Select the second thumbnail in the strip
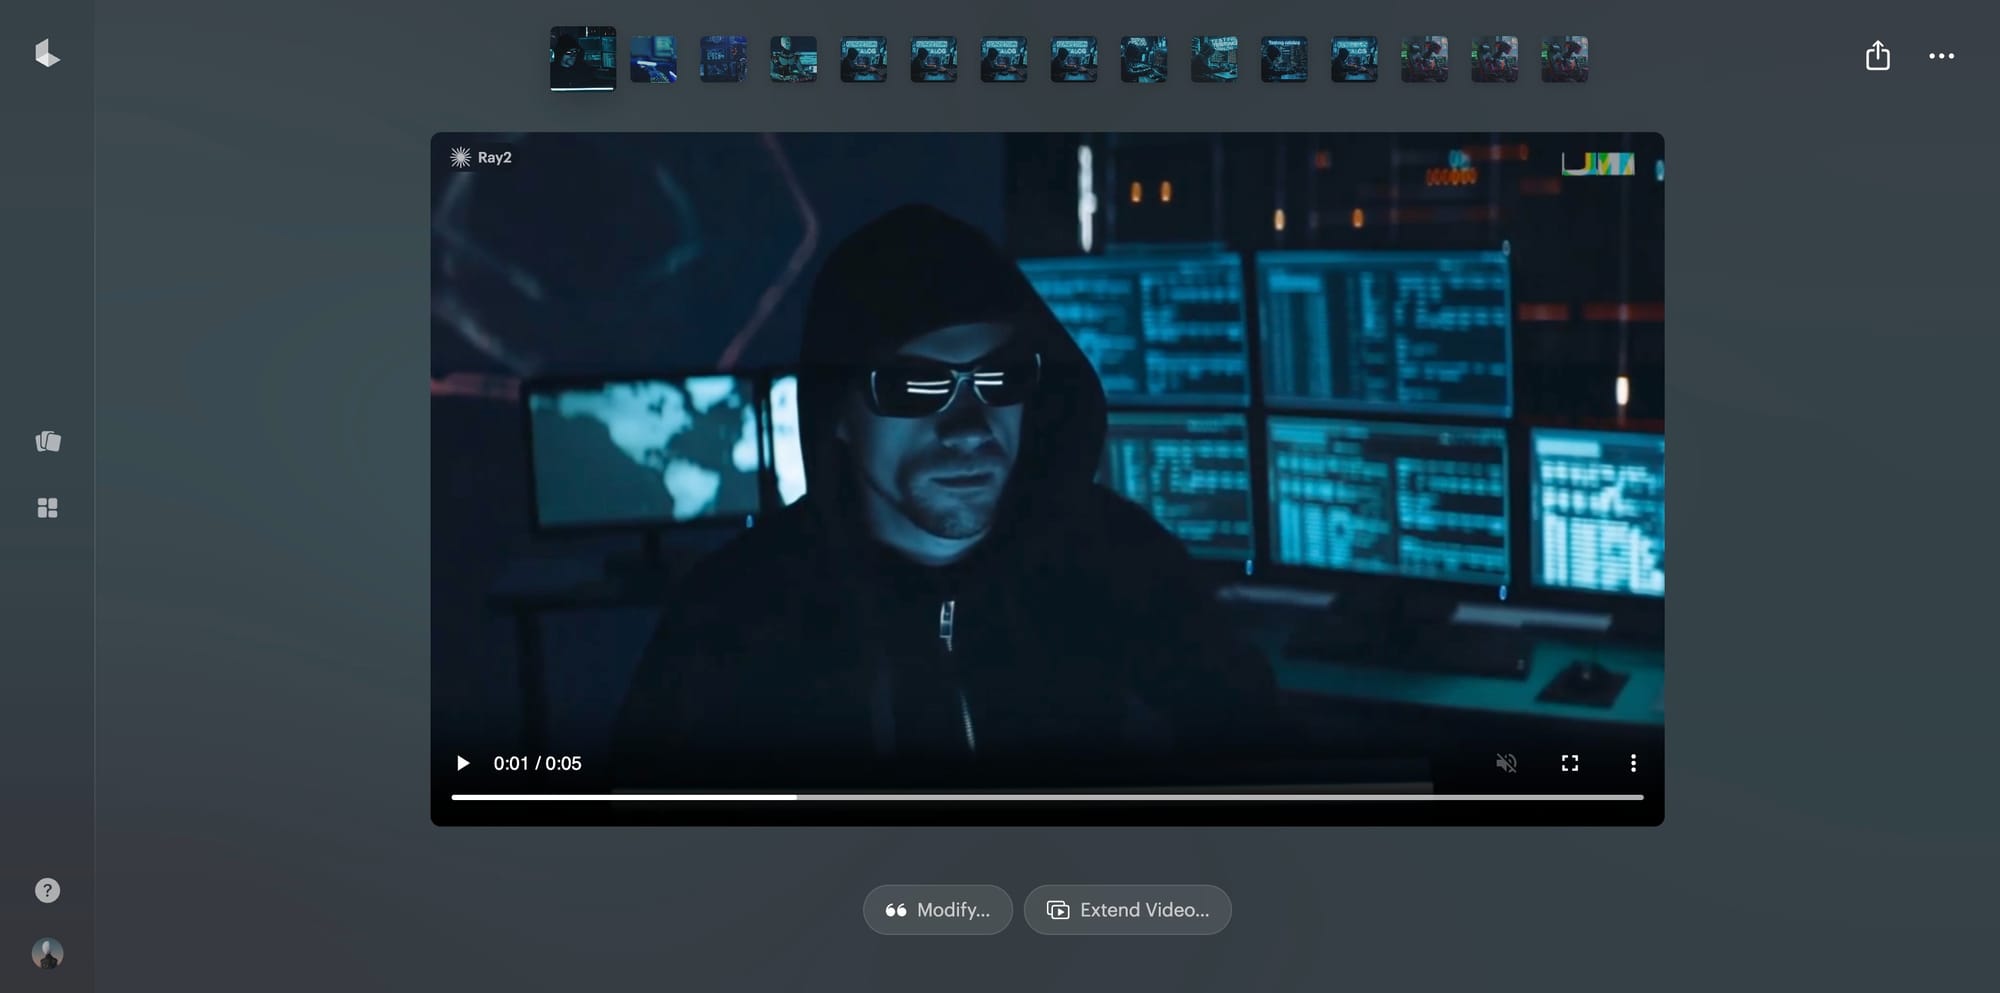 [654, 59]
